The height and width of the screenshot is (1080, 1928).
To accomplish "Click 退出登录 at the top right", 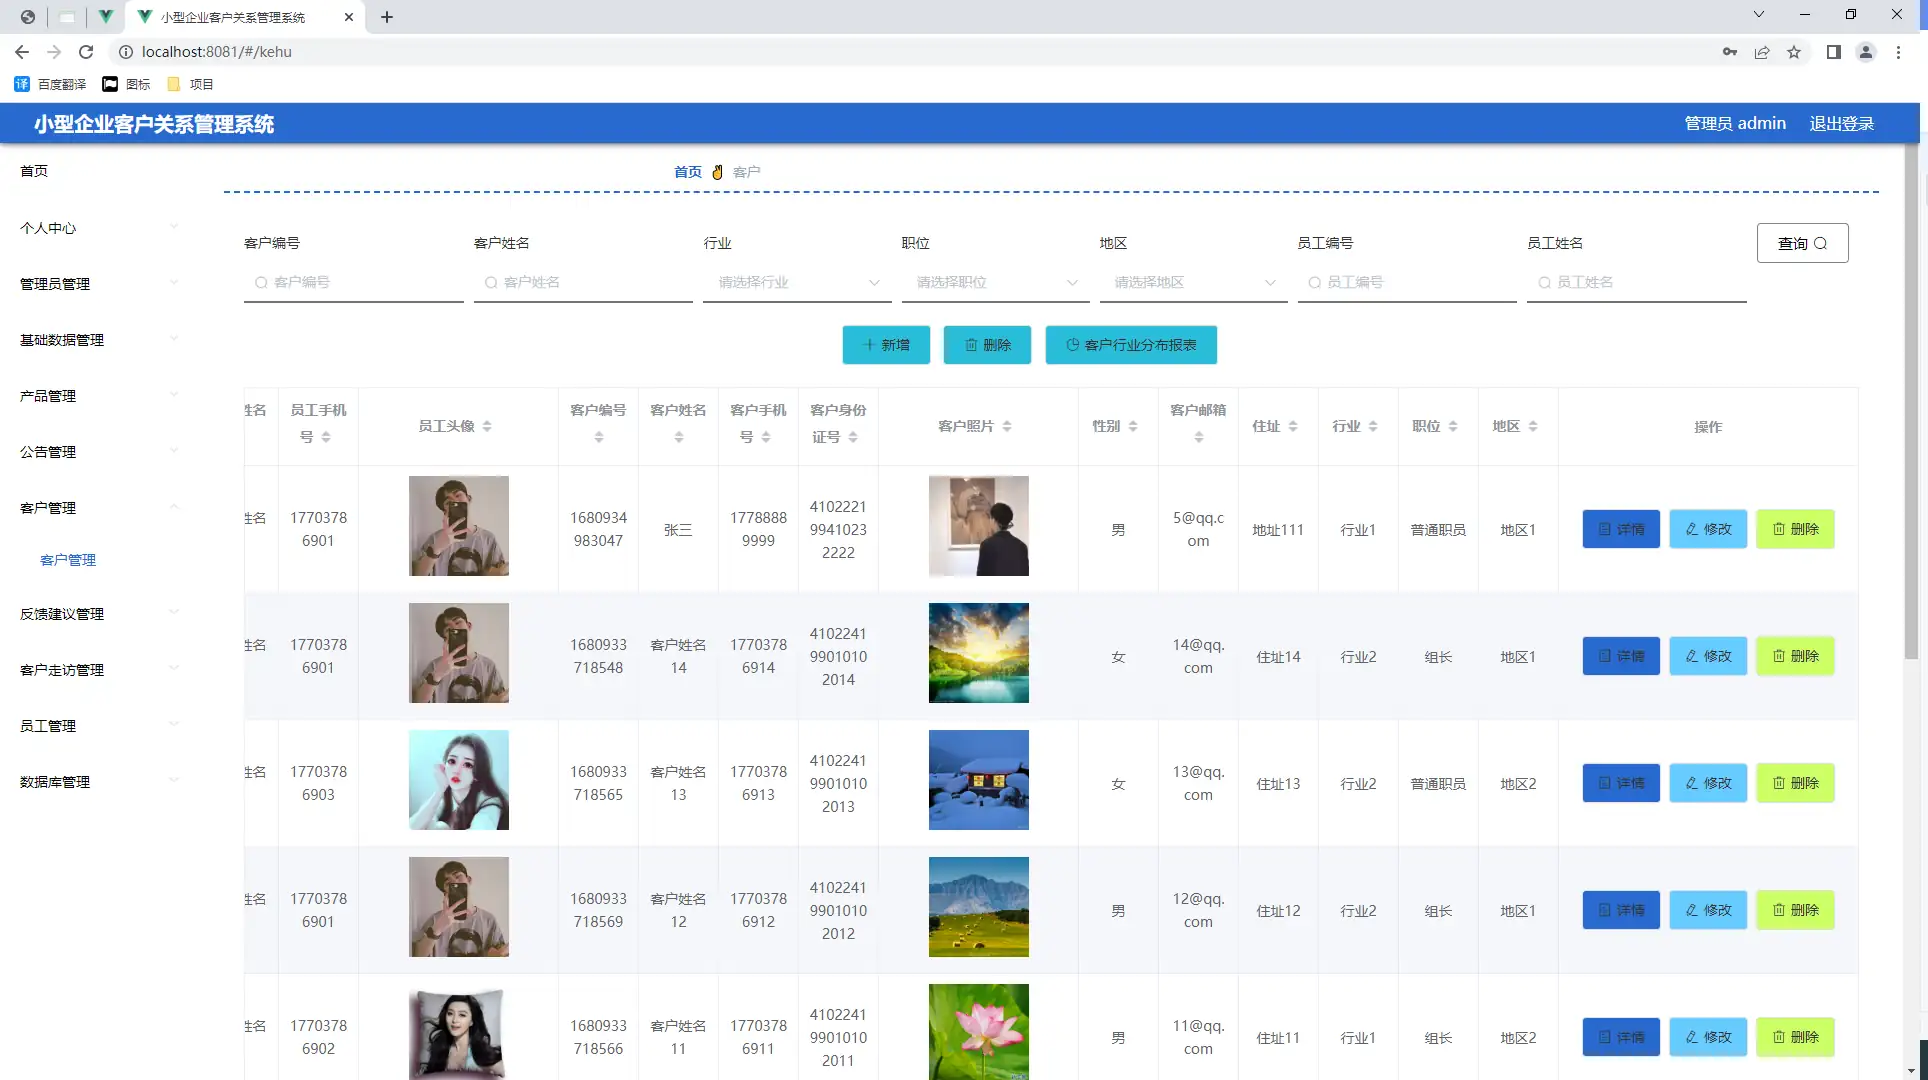I will (1841, 123).
